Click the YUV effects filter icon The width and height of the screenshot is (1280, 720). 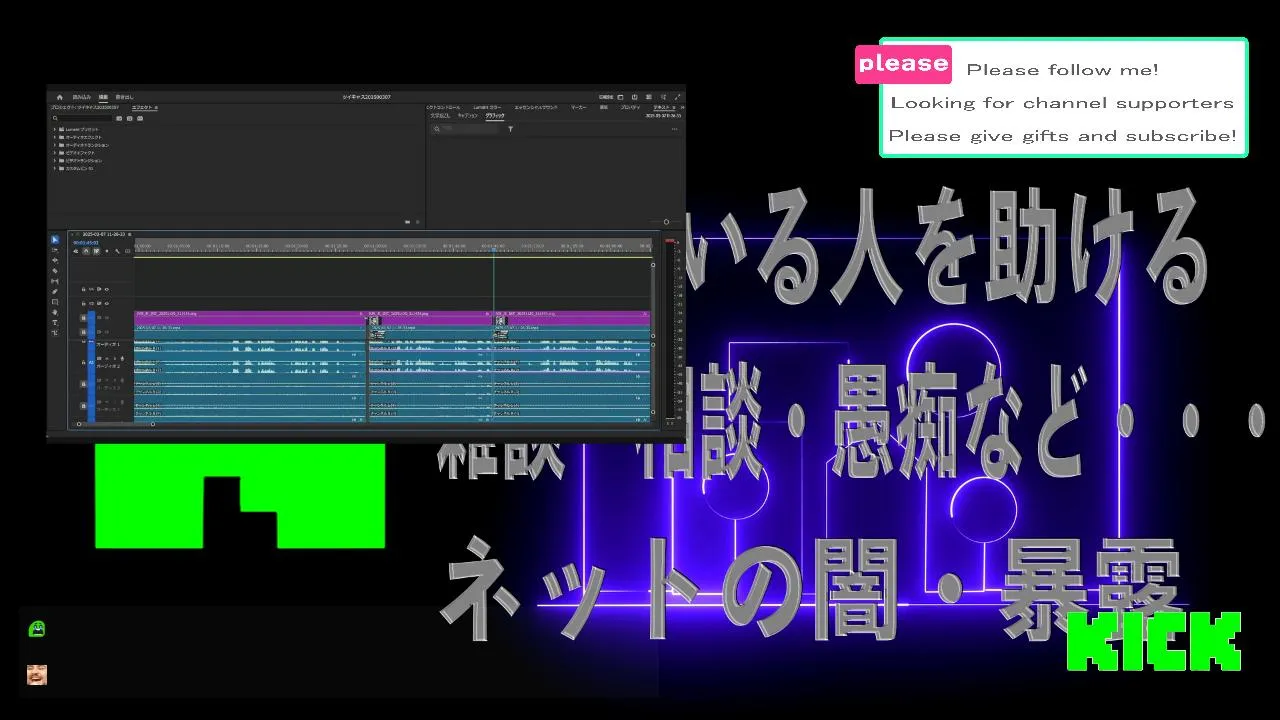(140, 118)
